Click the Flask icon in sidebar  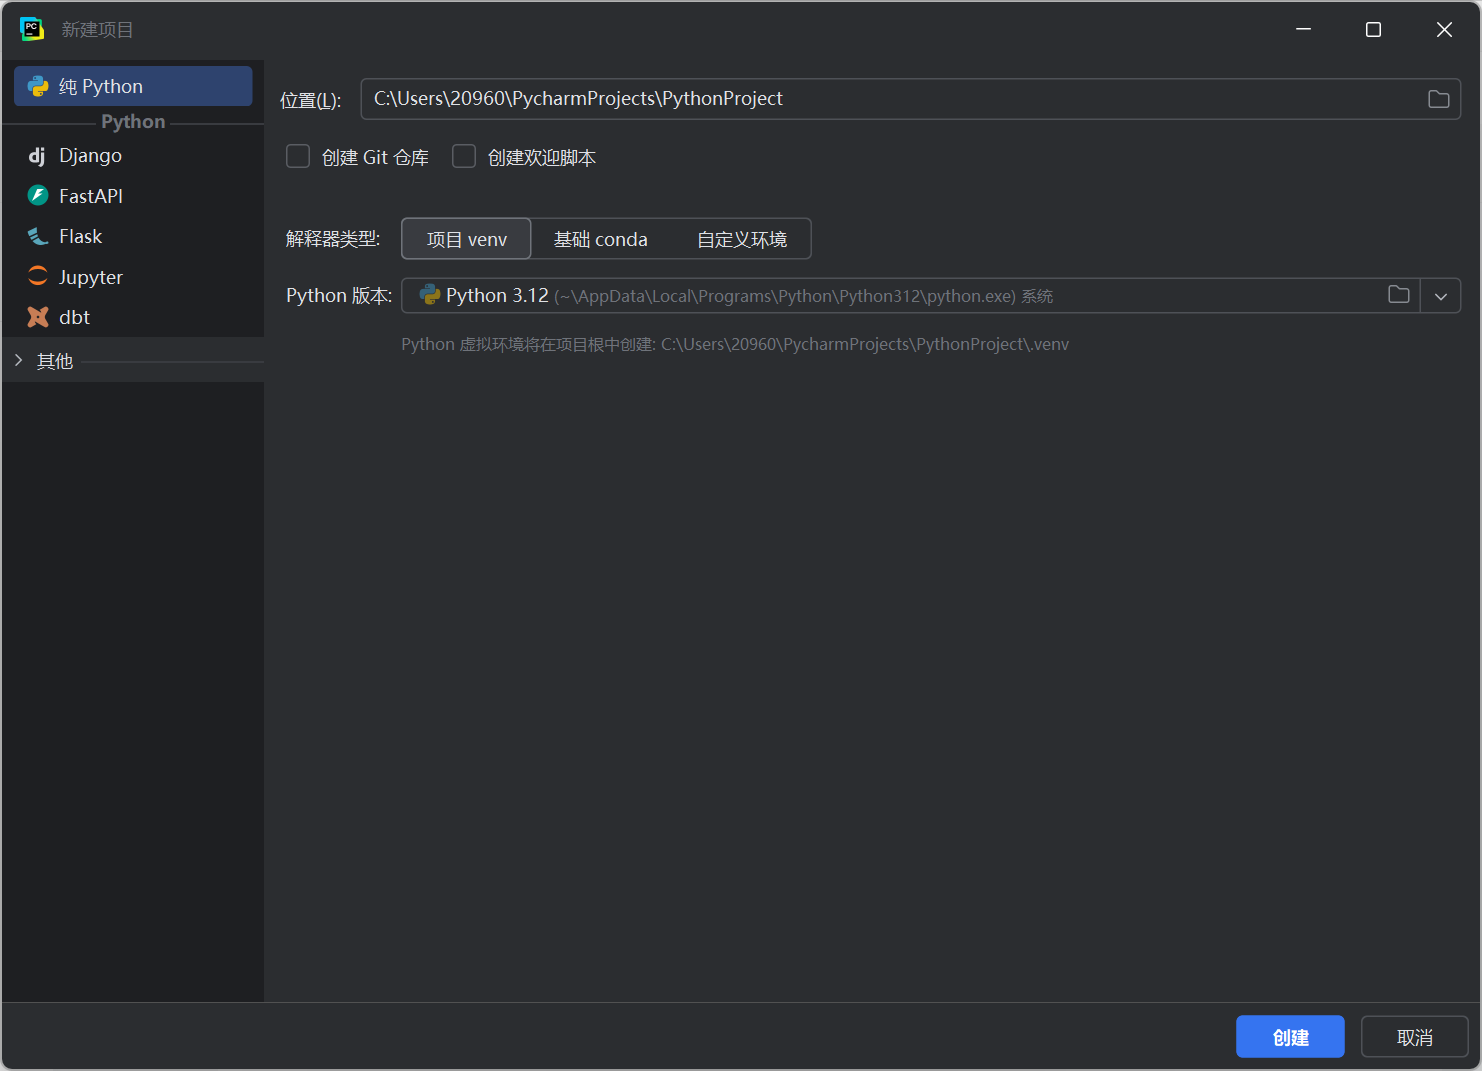pos(38,237)
